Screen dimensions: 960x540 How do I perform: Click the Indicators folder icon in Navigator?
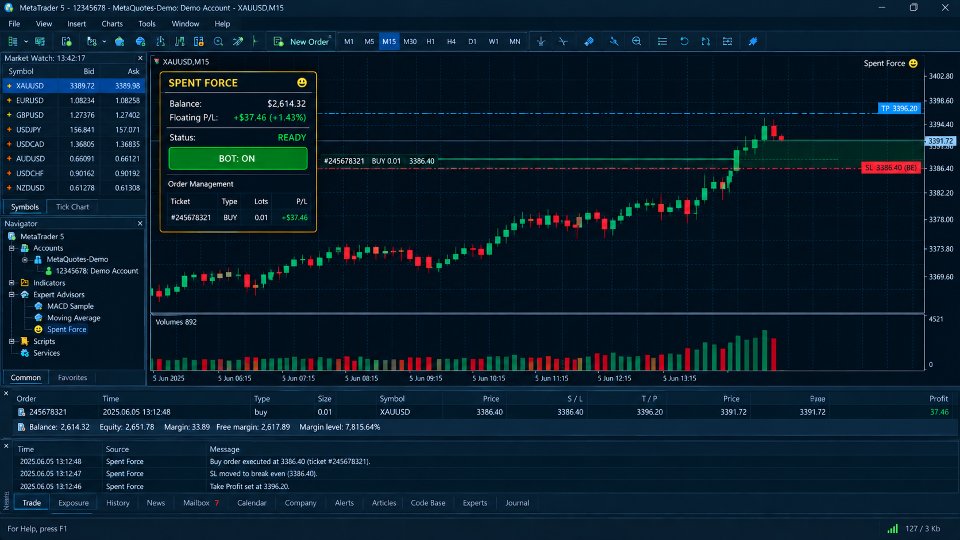coord(24,283)
